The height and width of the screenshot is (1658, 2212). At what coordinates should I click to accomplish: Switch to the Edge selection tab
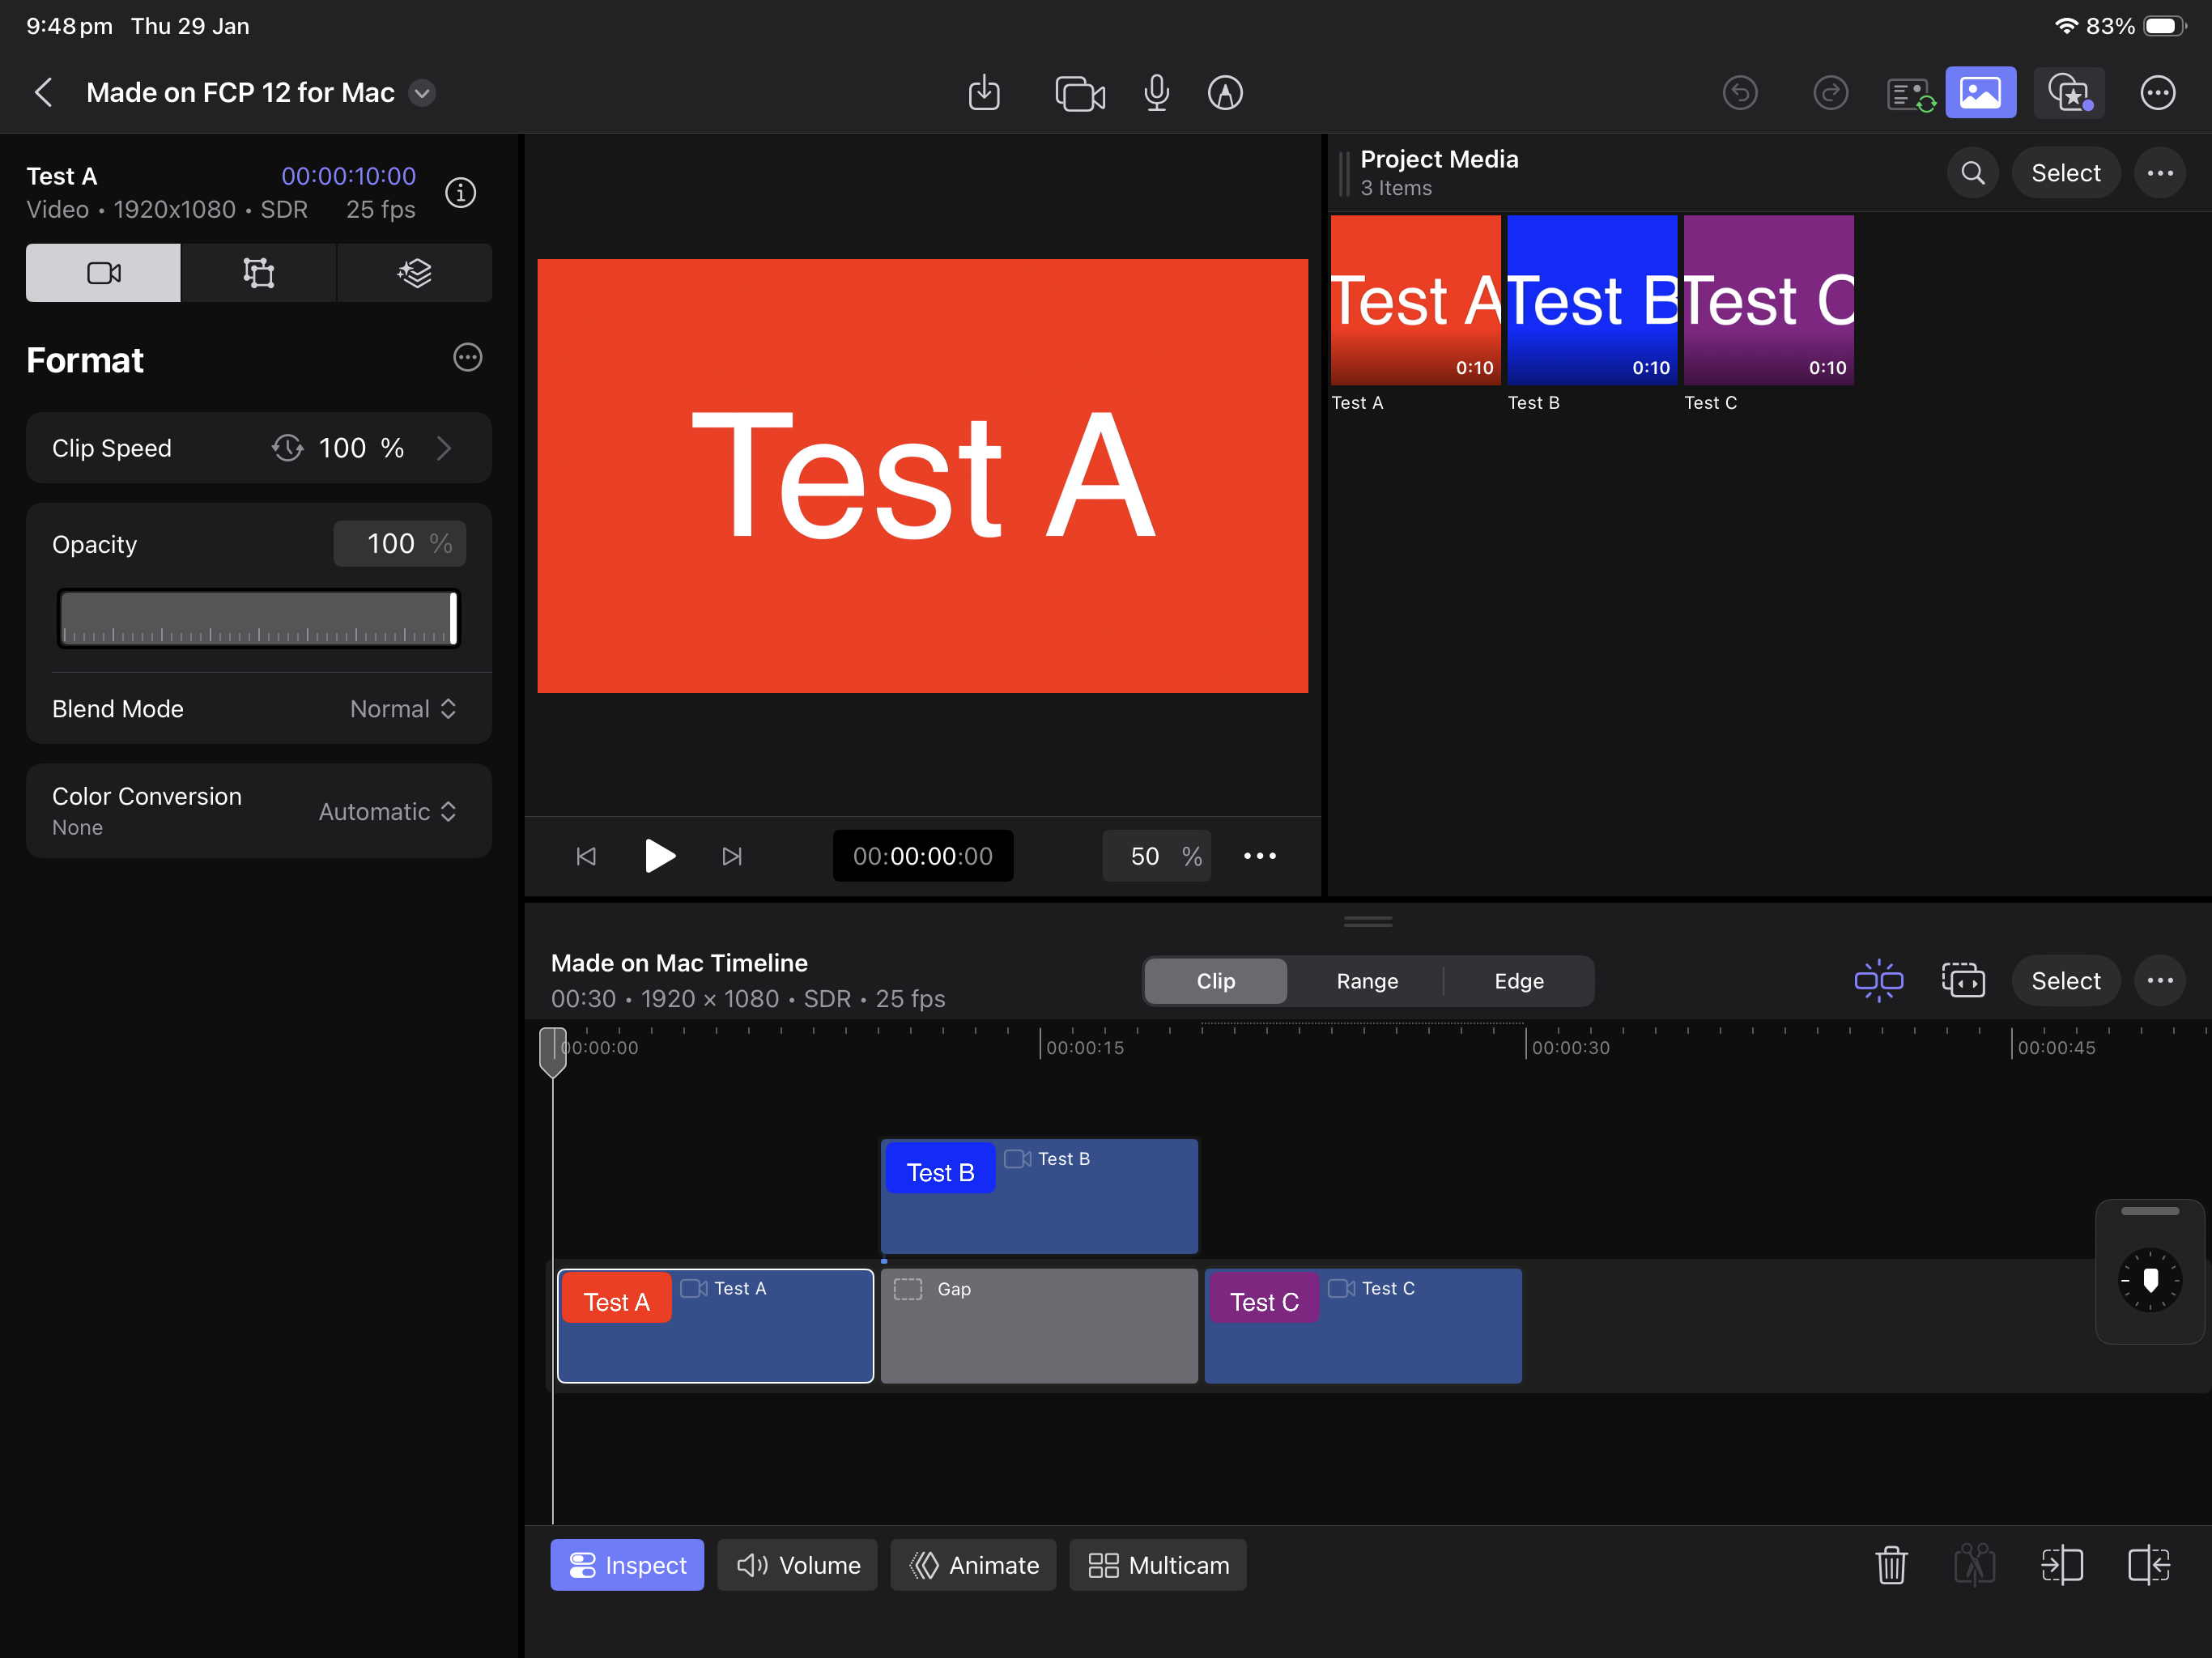pyautogui.click(x=1518, y=981)
